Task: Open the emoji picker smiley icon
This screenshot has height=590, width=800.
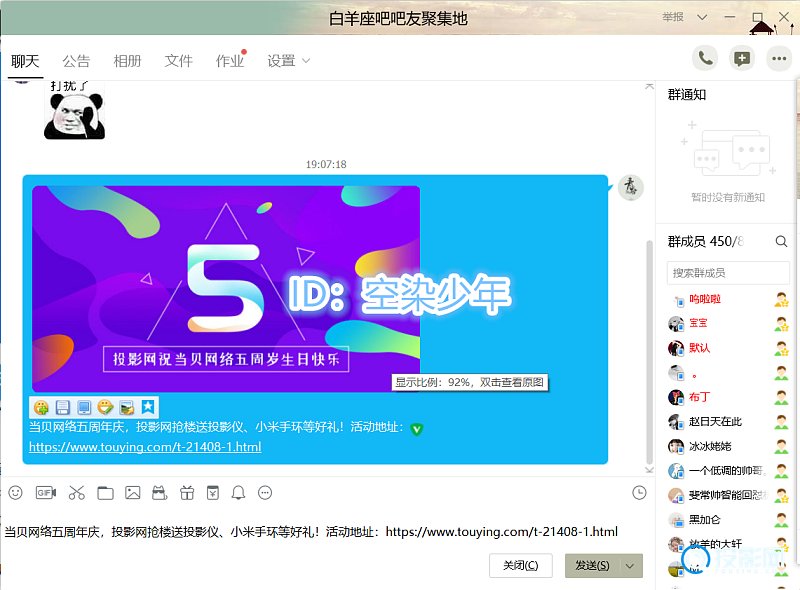Action: (16, 493)
